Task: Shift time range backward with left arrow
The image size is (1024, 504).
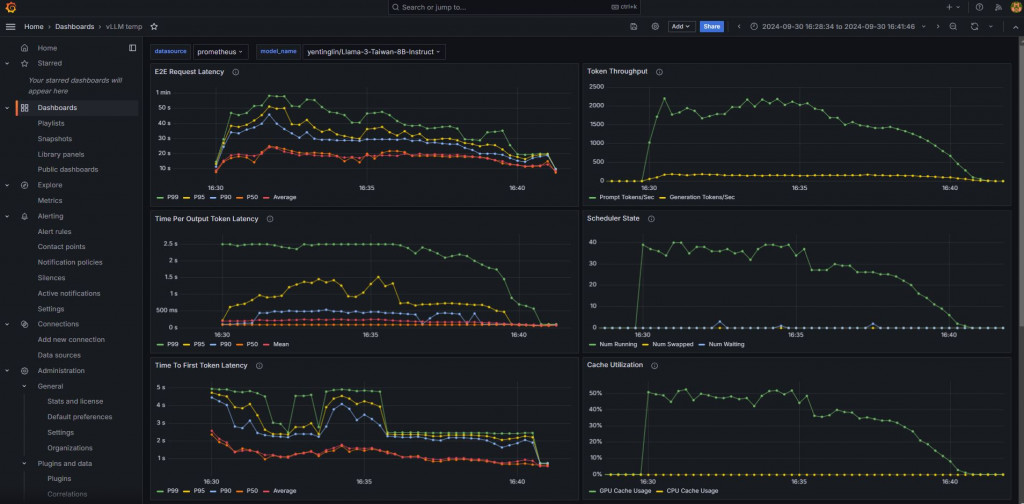Action: tap(739, 27)
